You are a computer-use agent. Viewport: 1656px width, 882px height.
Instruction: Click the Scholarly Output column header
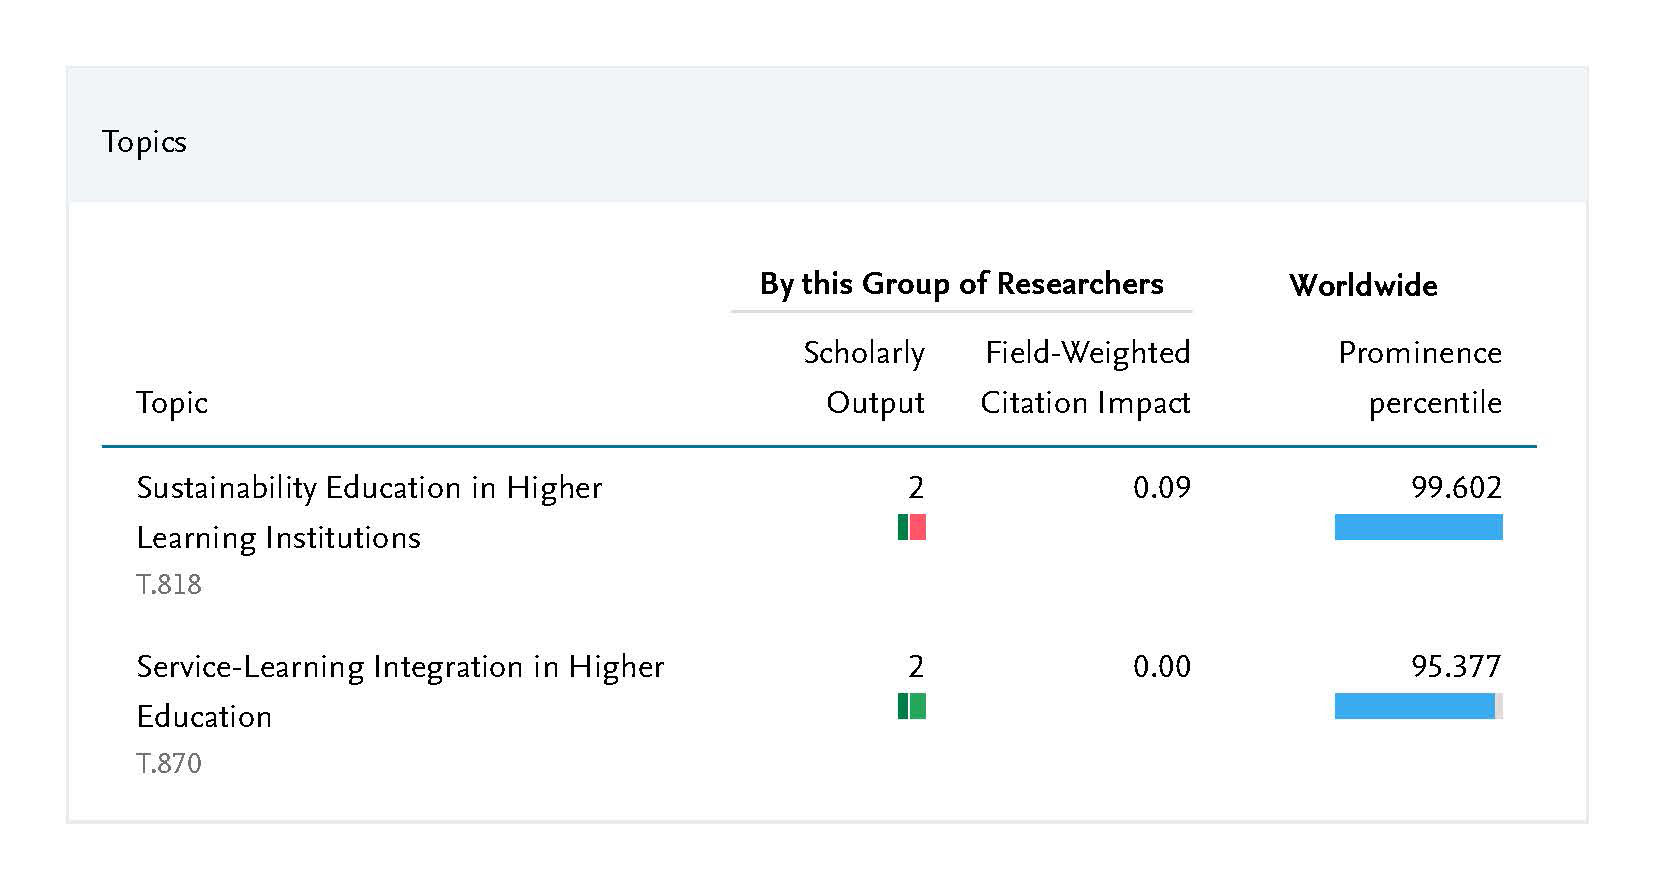coord(864,377)
